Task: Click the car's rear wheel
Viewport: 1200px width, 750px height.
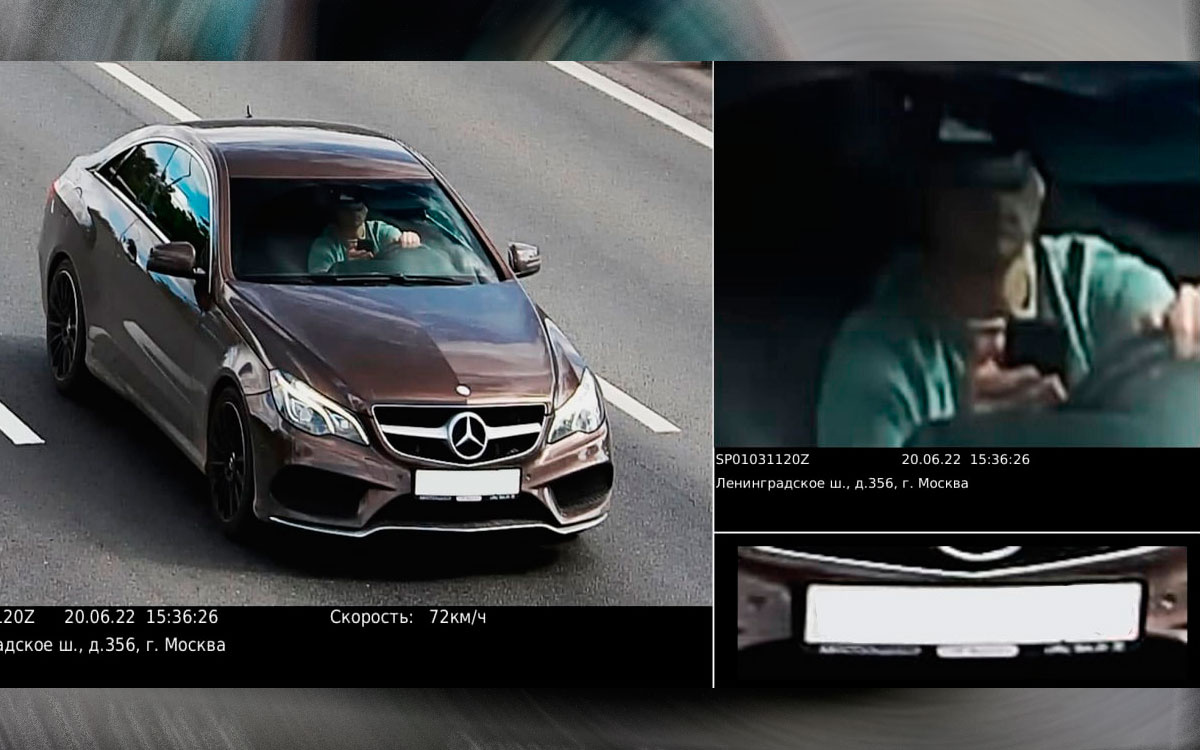Action: click(x=66, y=324)
